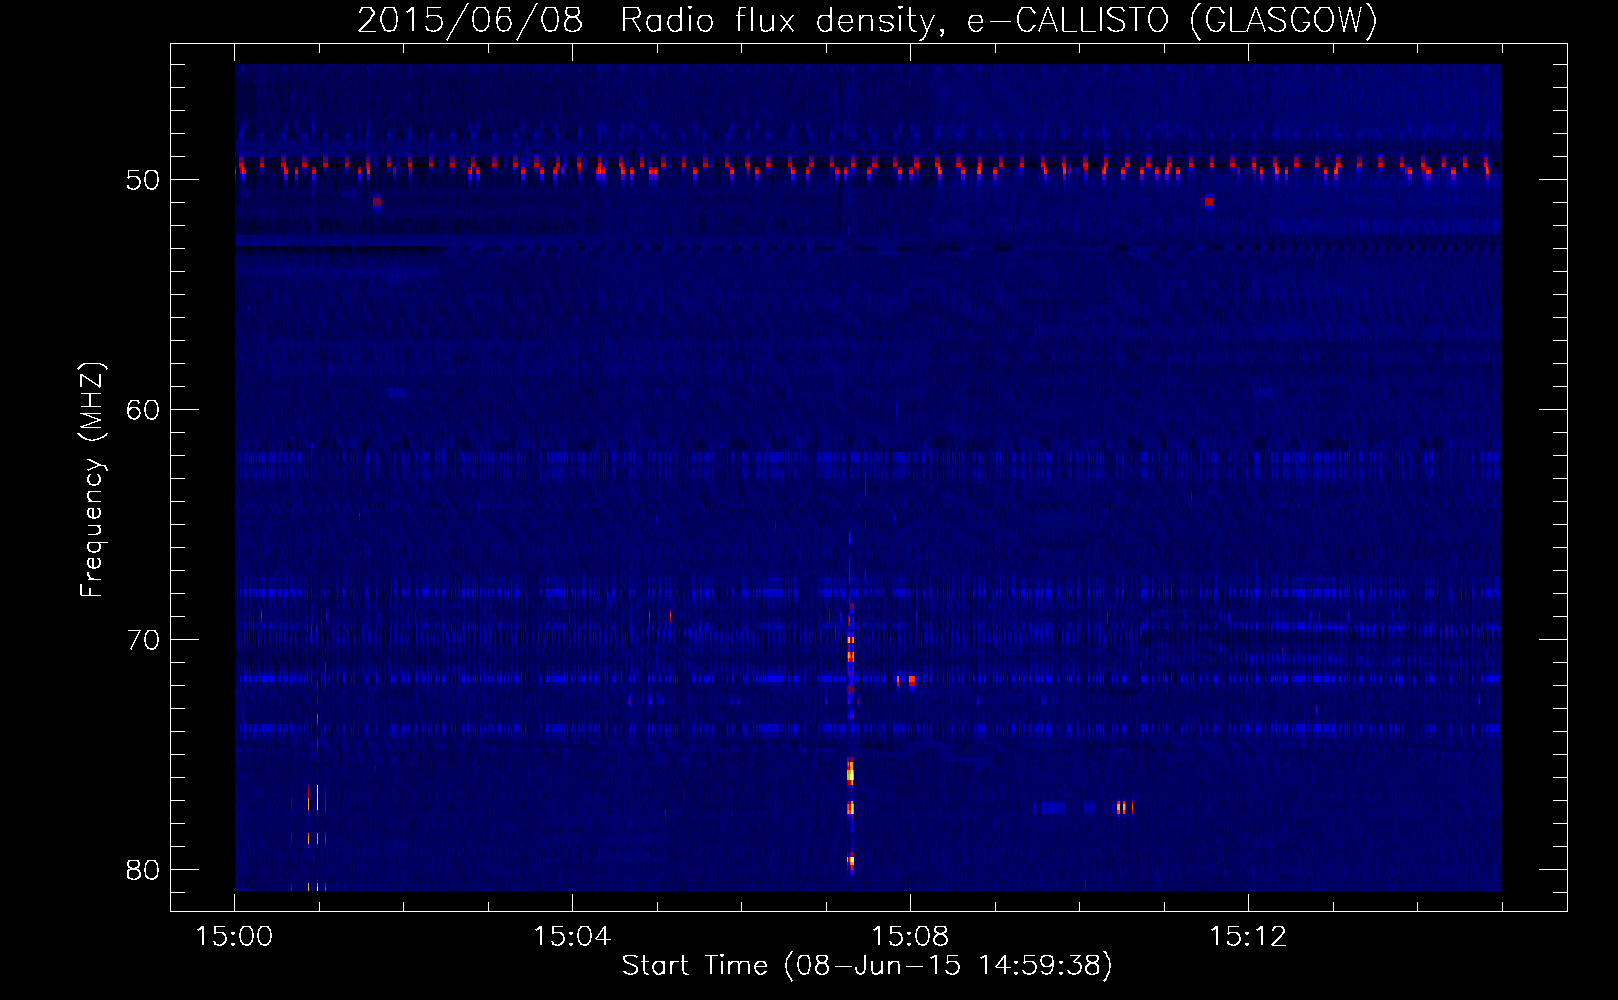Click the 15:04 time tick label
The width and height of the screenshot is (1618, 1000).
point(572,937)
